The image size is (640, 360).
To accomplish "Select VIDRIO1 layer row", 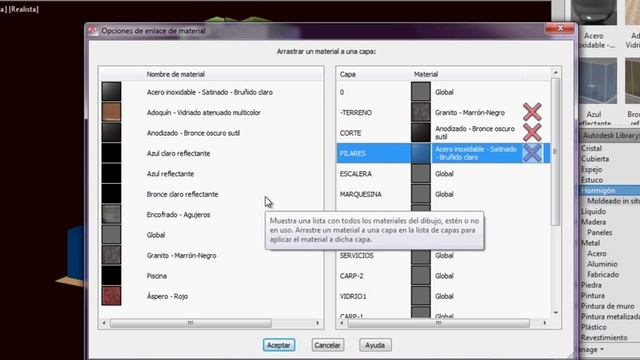I will pyautogui.click(x=443, y=296).
